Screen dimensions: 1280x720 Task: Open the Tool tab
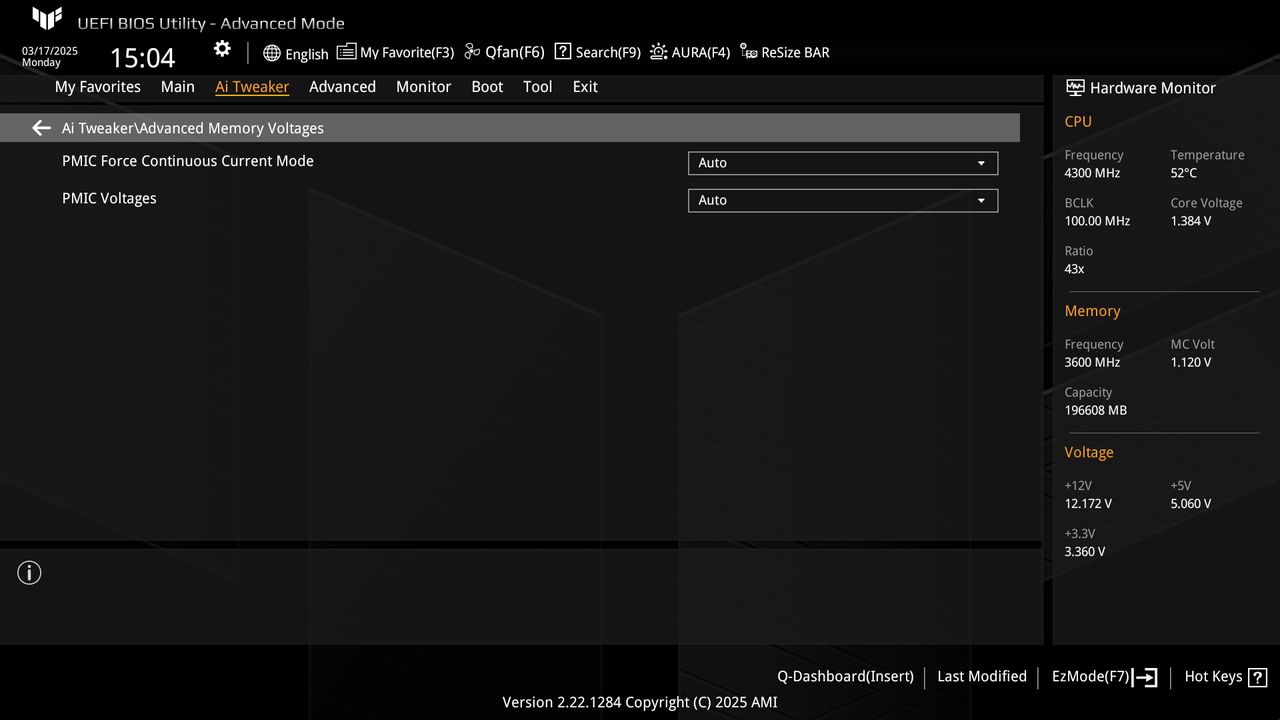click(x=538, y=87)
